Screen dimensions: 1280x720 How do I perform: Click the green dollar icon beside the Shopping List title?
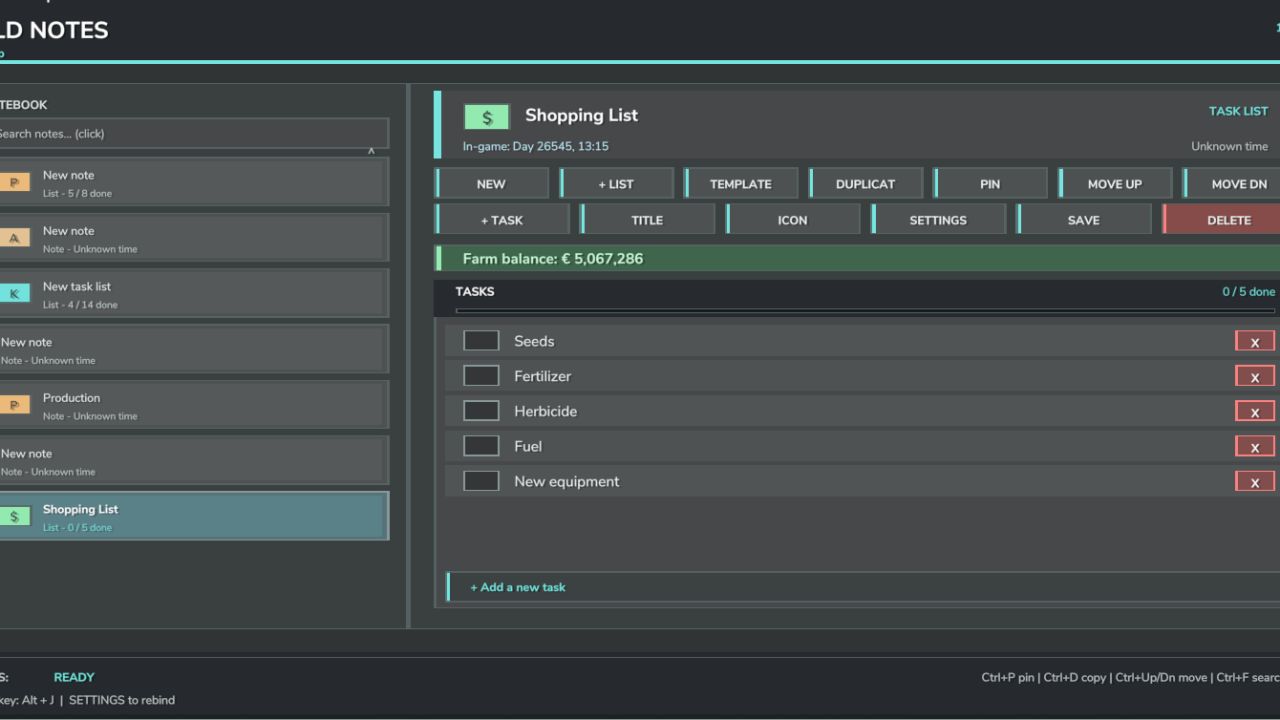[x=487, y=117]
